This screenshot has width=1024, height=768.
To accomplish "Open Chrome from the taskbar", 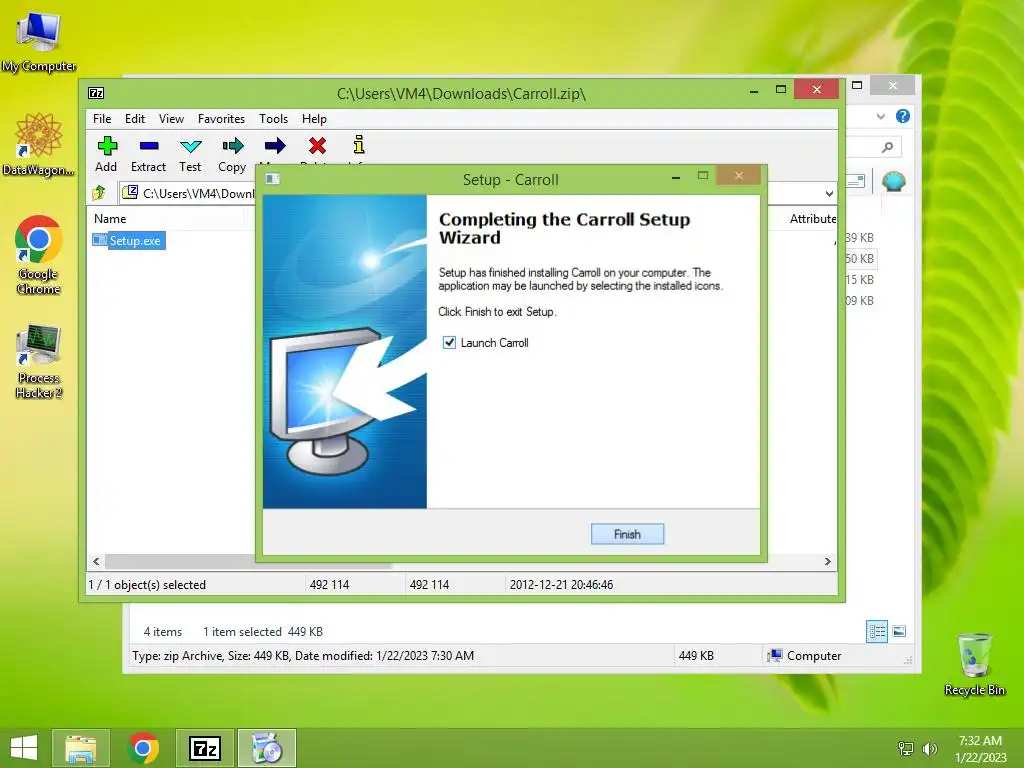I will [143, 748].
